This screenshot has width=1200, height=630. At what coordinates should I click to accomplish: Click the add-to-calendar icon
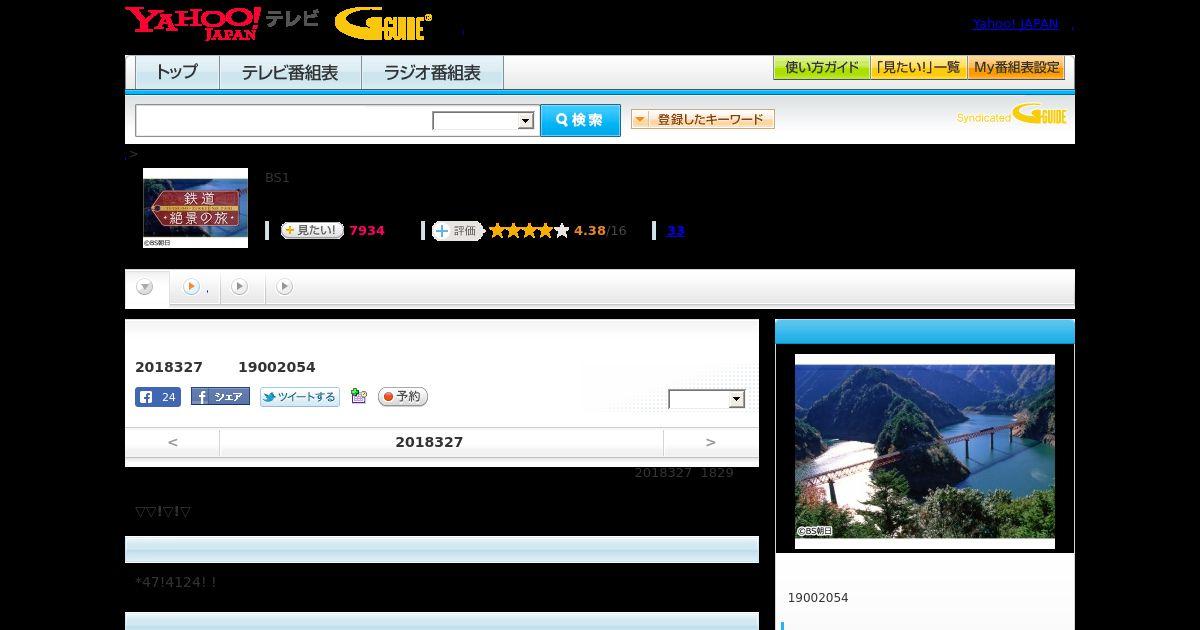coord(359,397)
